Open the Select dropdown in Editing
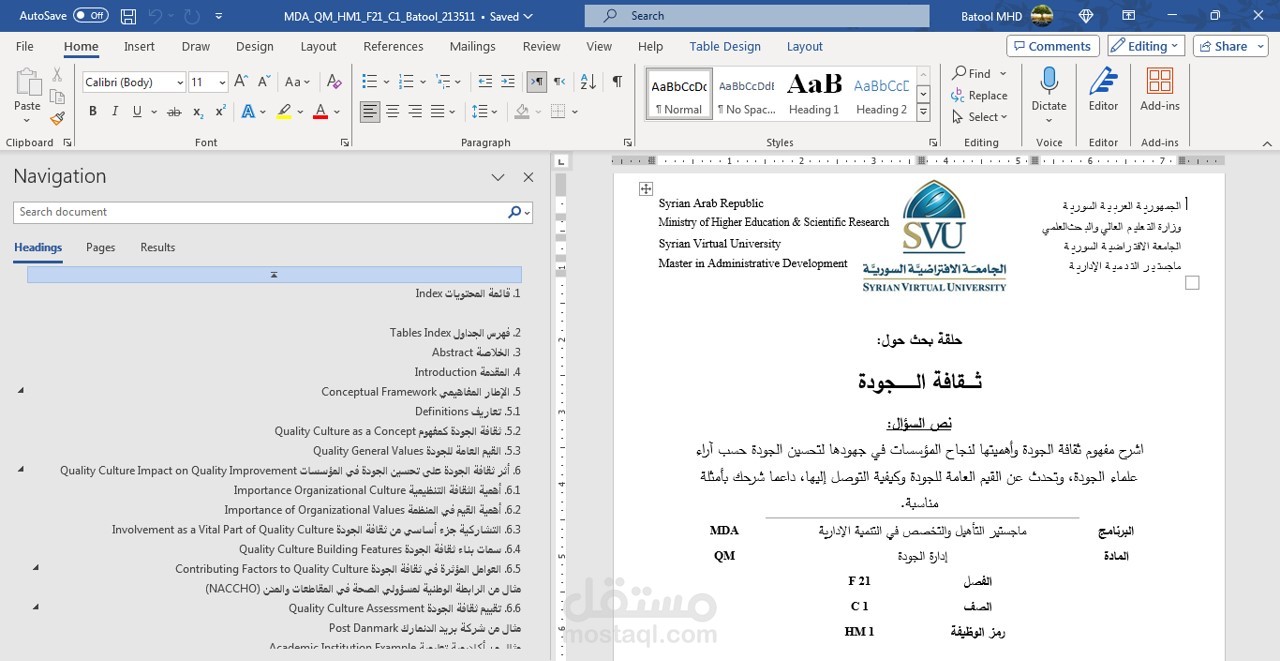This screenshot has width=1280, height=661. [x=980, y=117]
